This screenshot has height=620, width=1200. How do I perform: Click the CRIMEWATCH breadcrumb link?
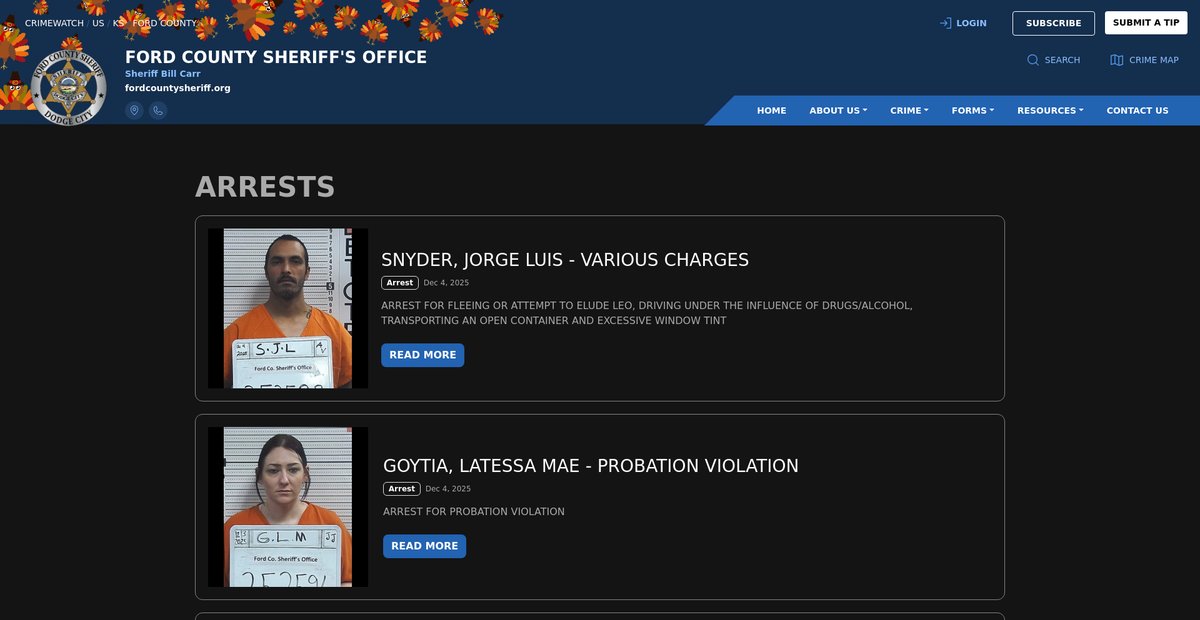click(x=54, y=23)
